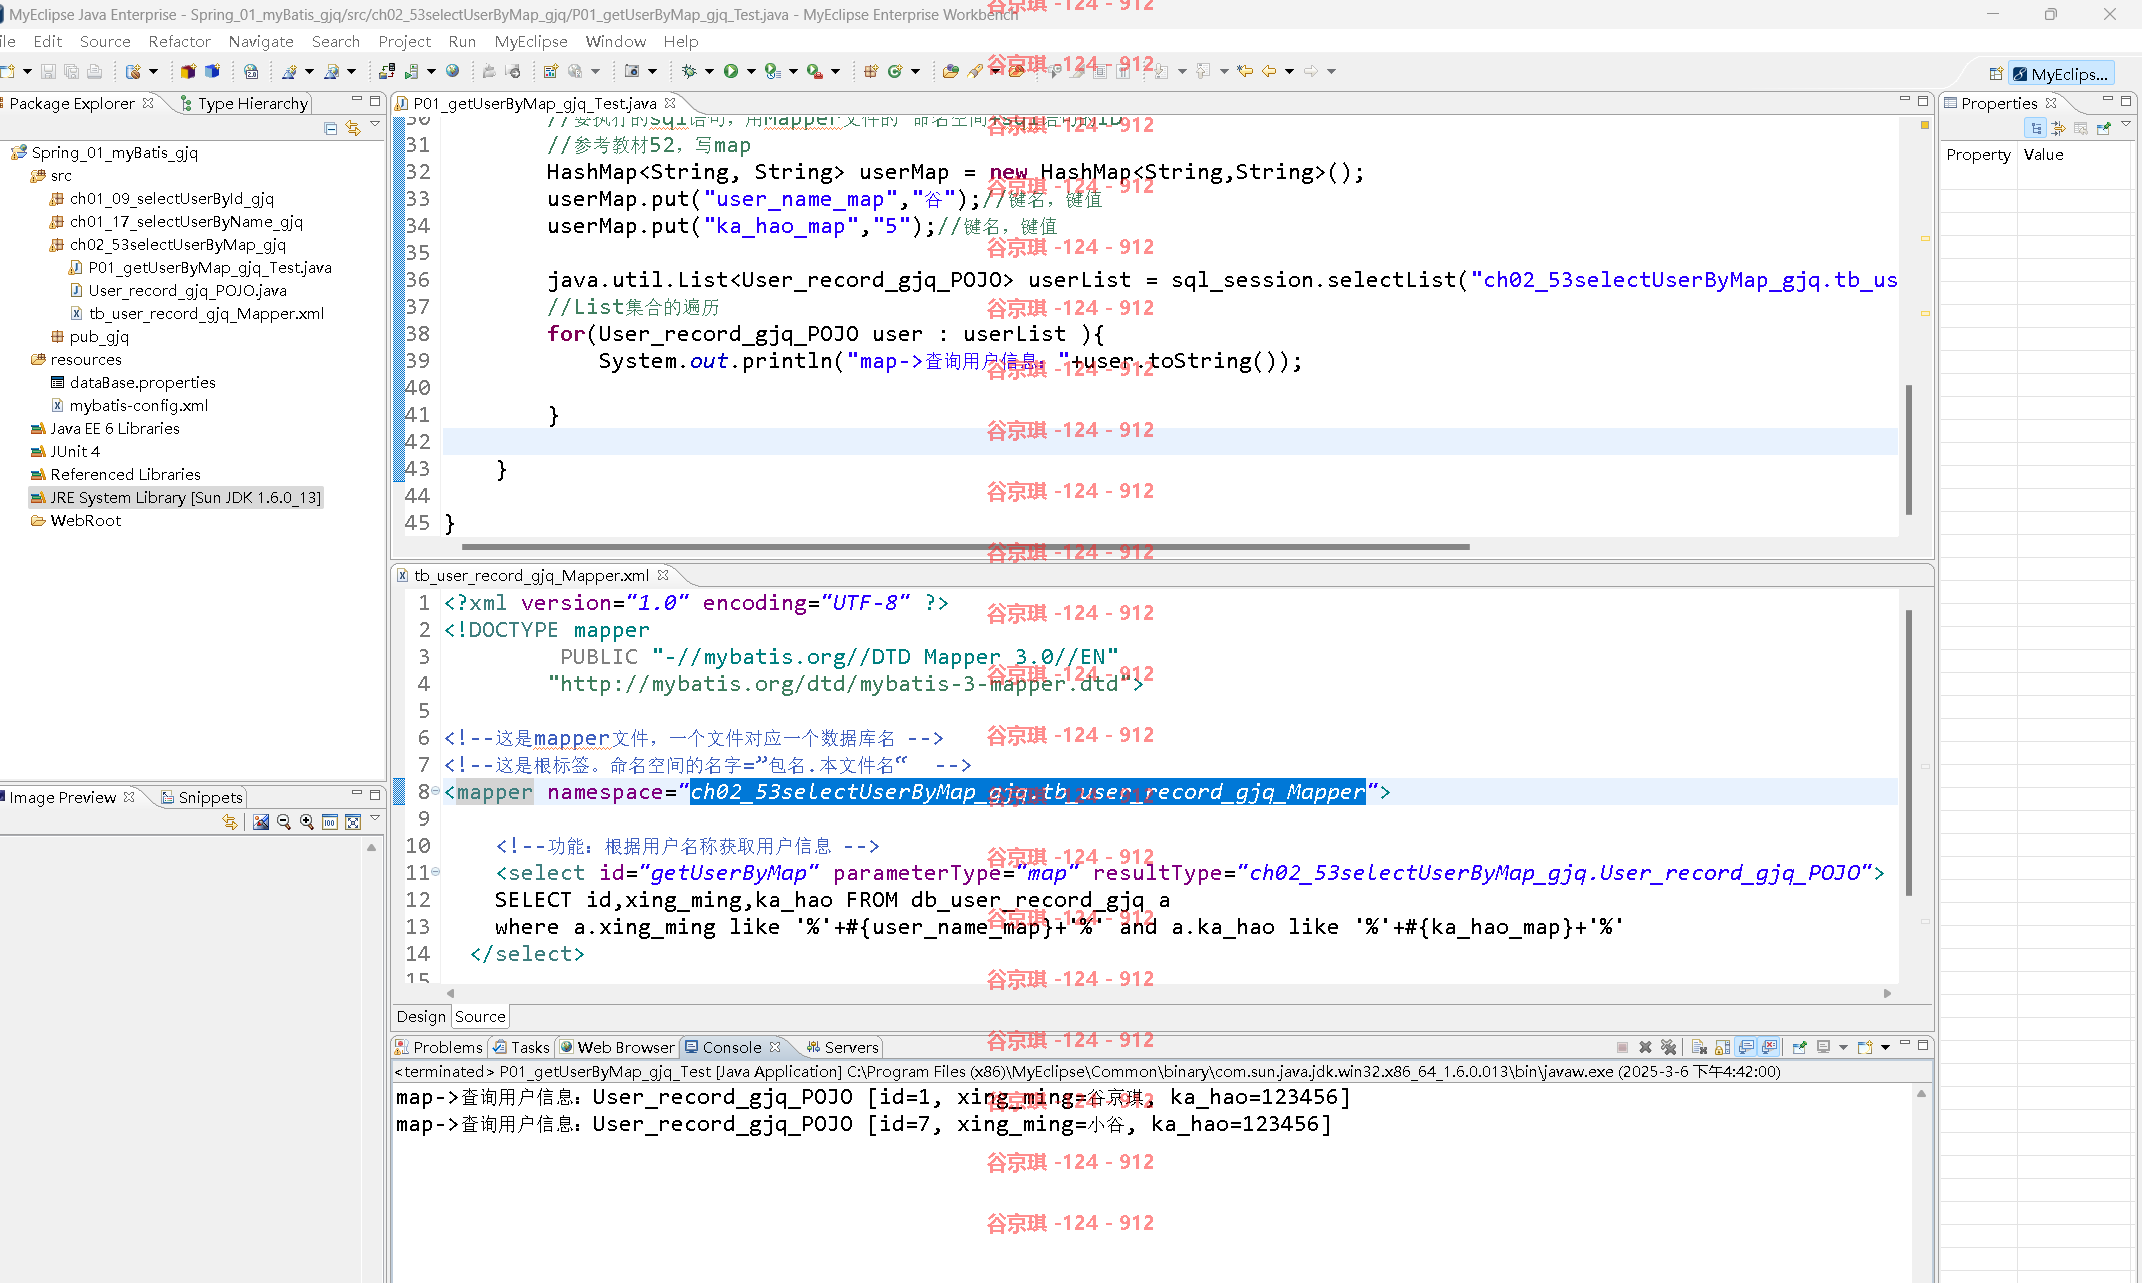
Task: Open the Open Console dropdown arrow
Action: (x=1885, y=1047)
